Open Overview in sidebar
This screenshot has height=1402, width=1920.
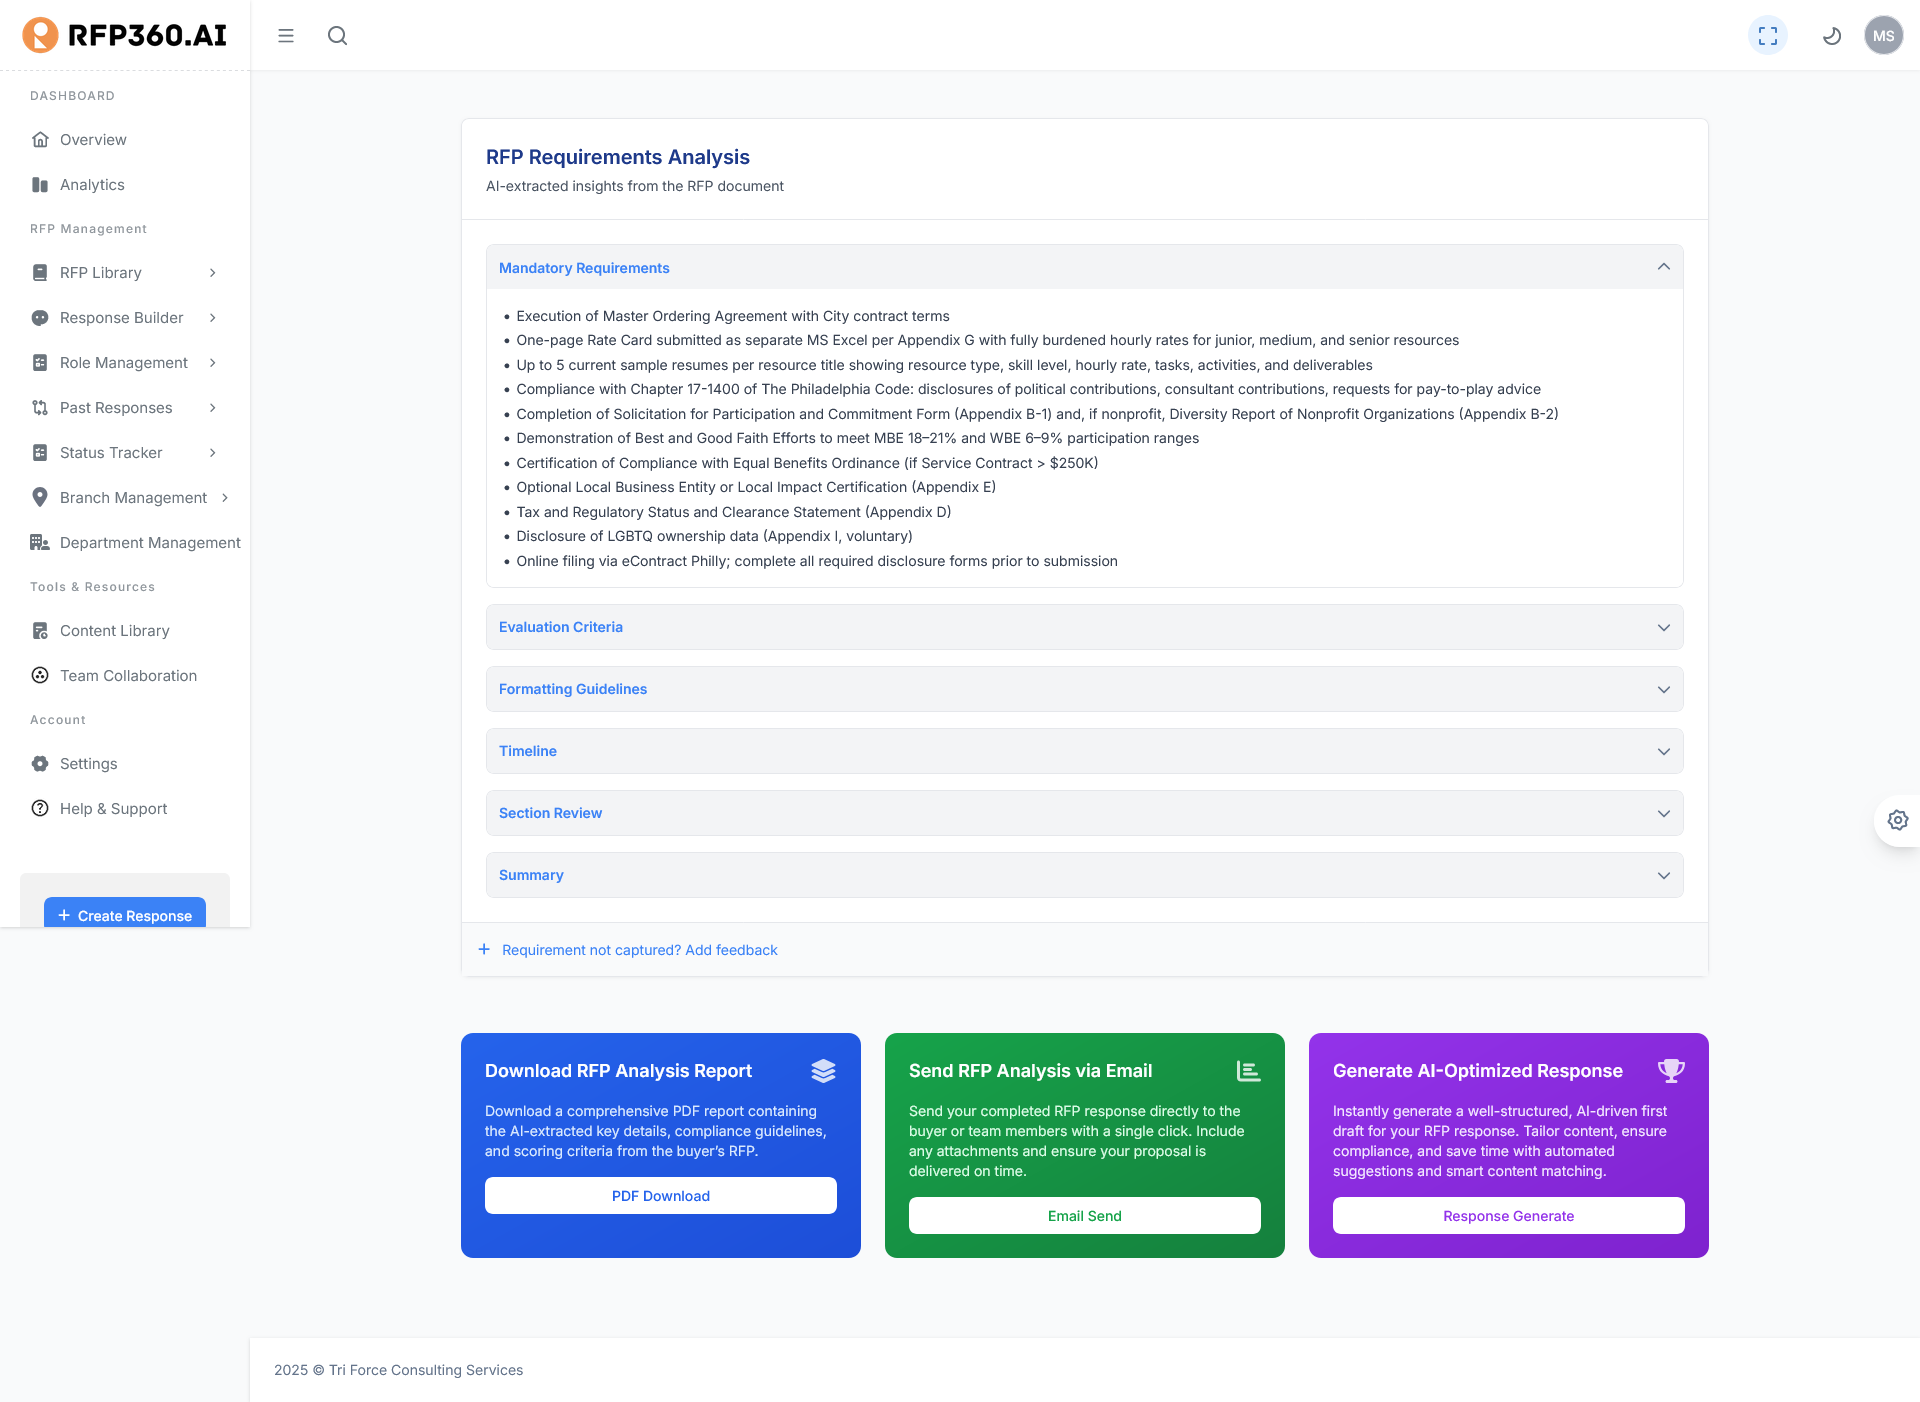coord(93,140)
